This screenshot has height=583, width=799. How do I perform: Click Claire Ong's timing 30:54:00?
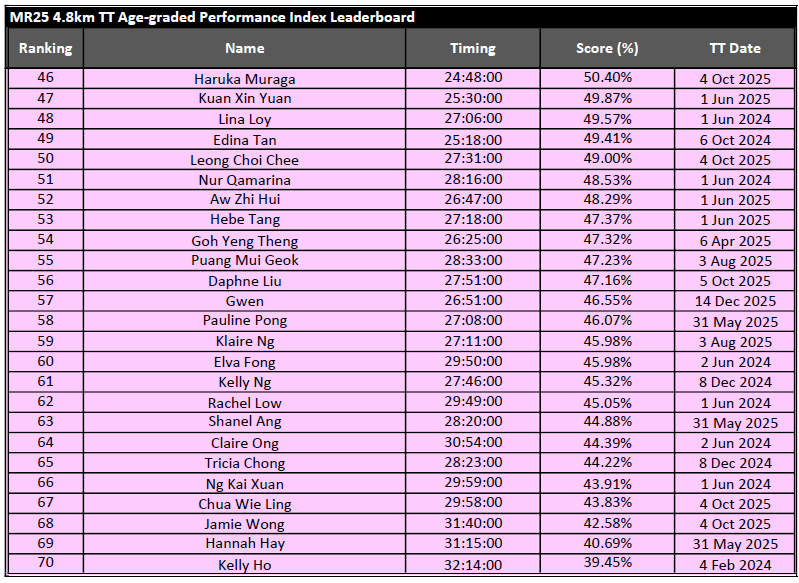pos(472,443)
